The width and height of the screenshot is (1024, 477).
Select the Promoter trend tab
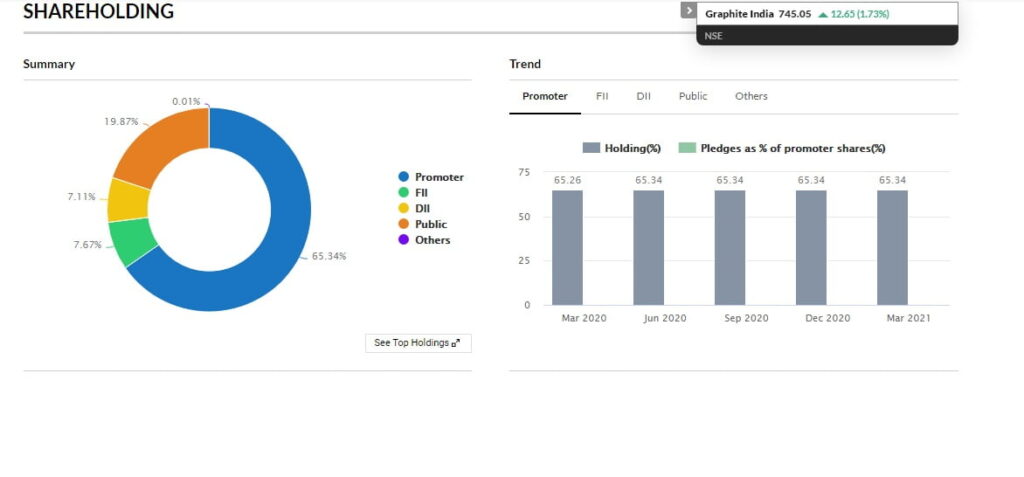(545, 96)
